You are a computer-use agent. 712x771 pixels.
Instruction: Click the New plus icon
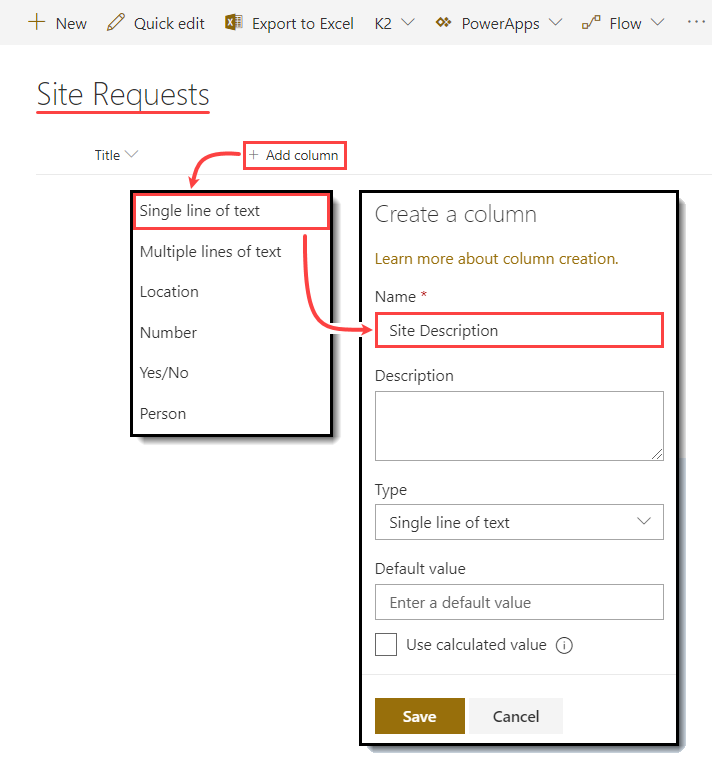click(x=37, y=23)
